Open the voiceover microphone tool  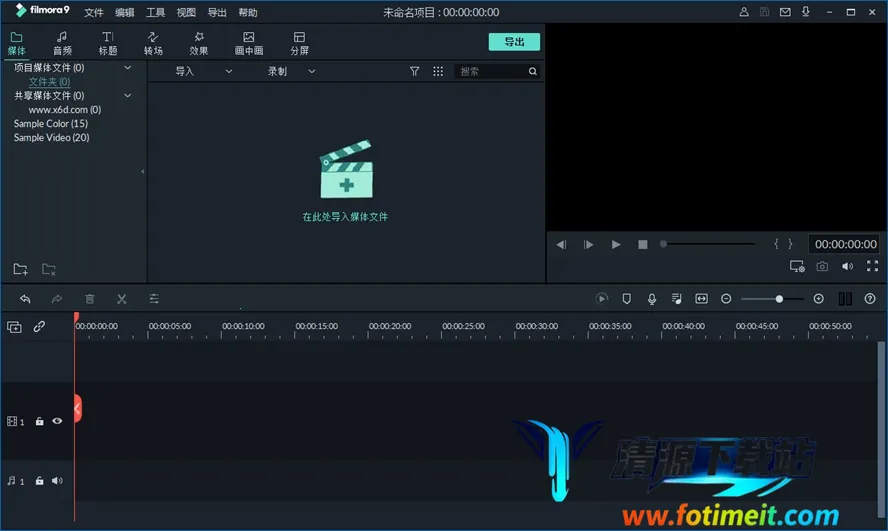tap(652, 299)
